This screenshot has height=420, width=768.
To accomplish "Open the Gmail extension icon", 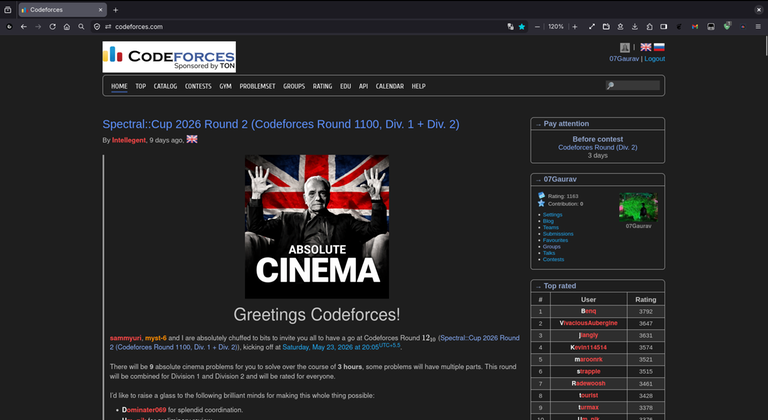I will coord(695,27).
